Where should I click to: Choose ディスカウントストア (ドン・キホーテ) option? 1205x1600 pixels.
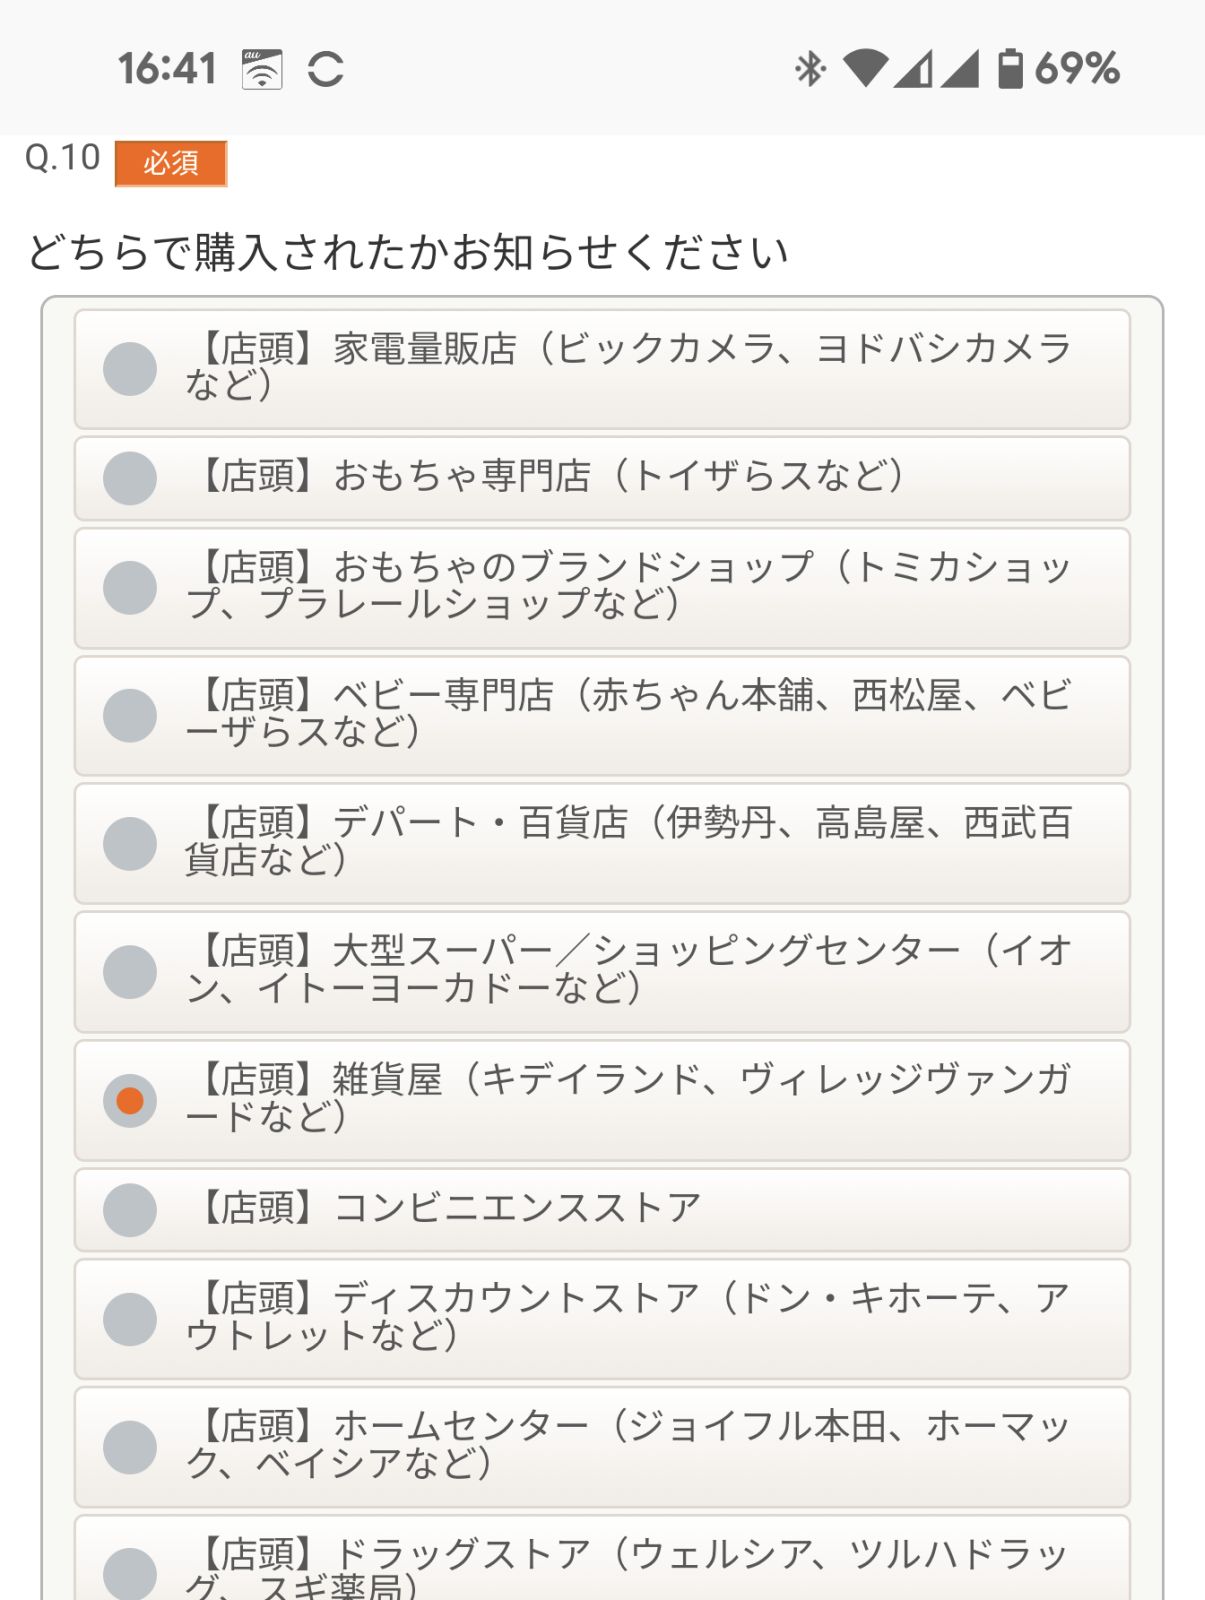coord(602,1319)
